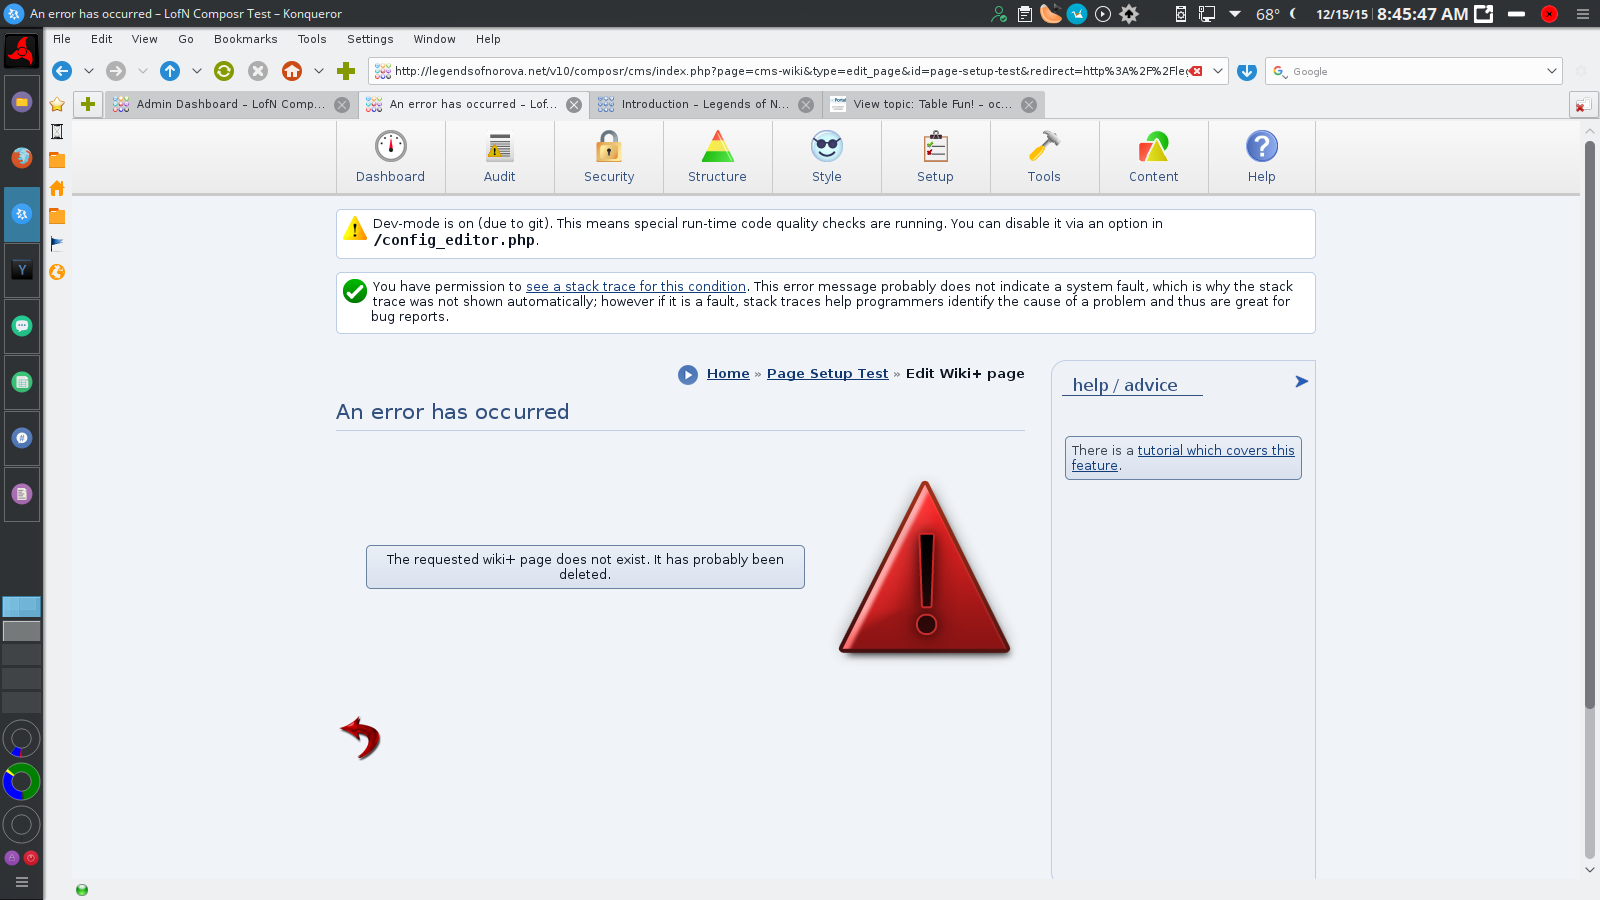Close the Introduction tab
The image size is (1600, 900).
pyautogui.click(x=806, y=105)
